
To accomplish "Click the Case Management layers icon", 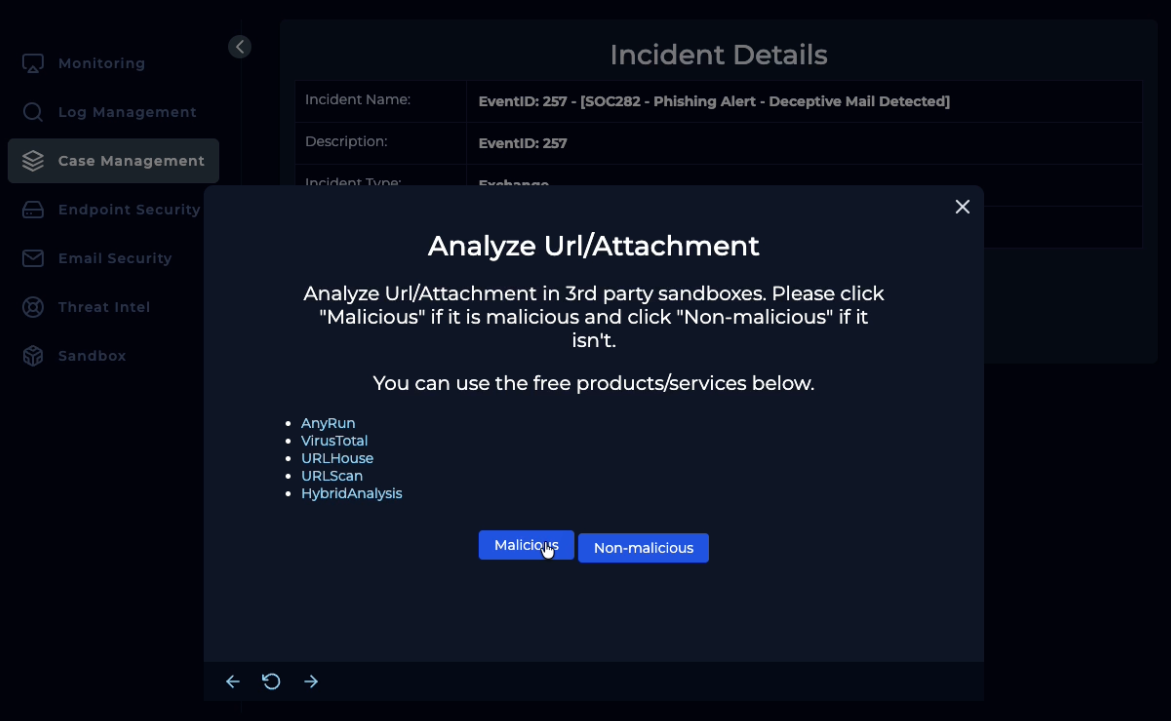I will [x=33, y=161].
